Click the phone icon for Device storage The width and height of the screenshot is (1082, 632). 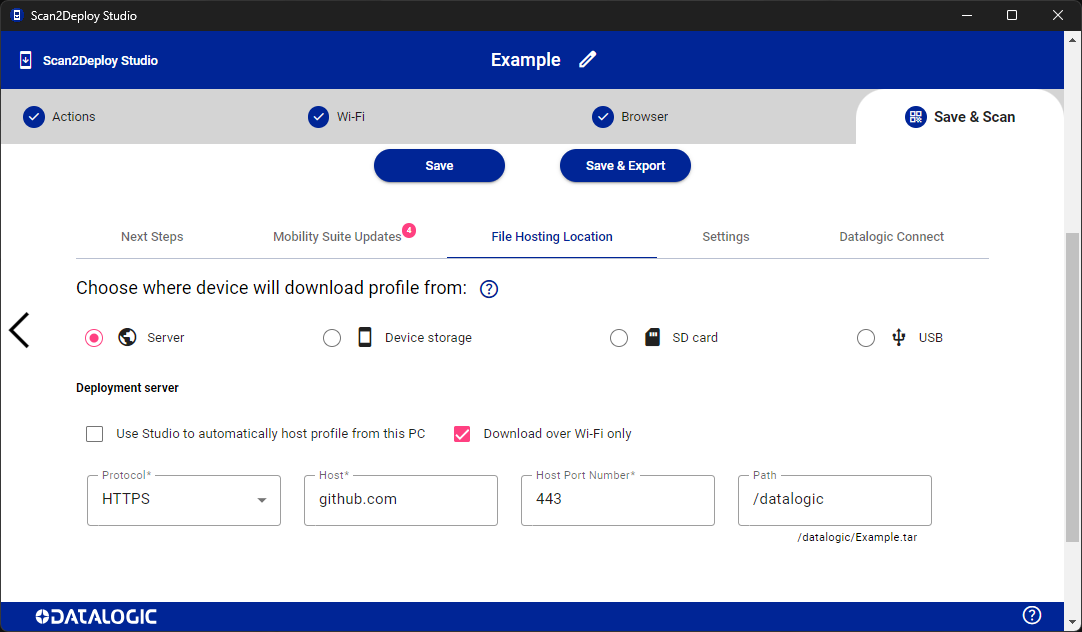365,337
